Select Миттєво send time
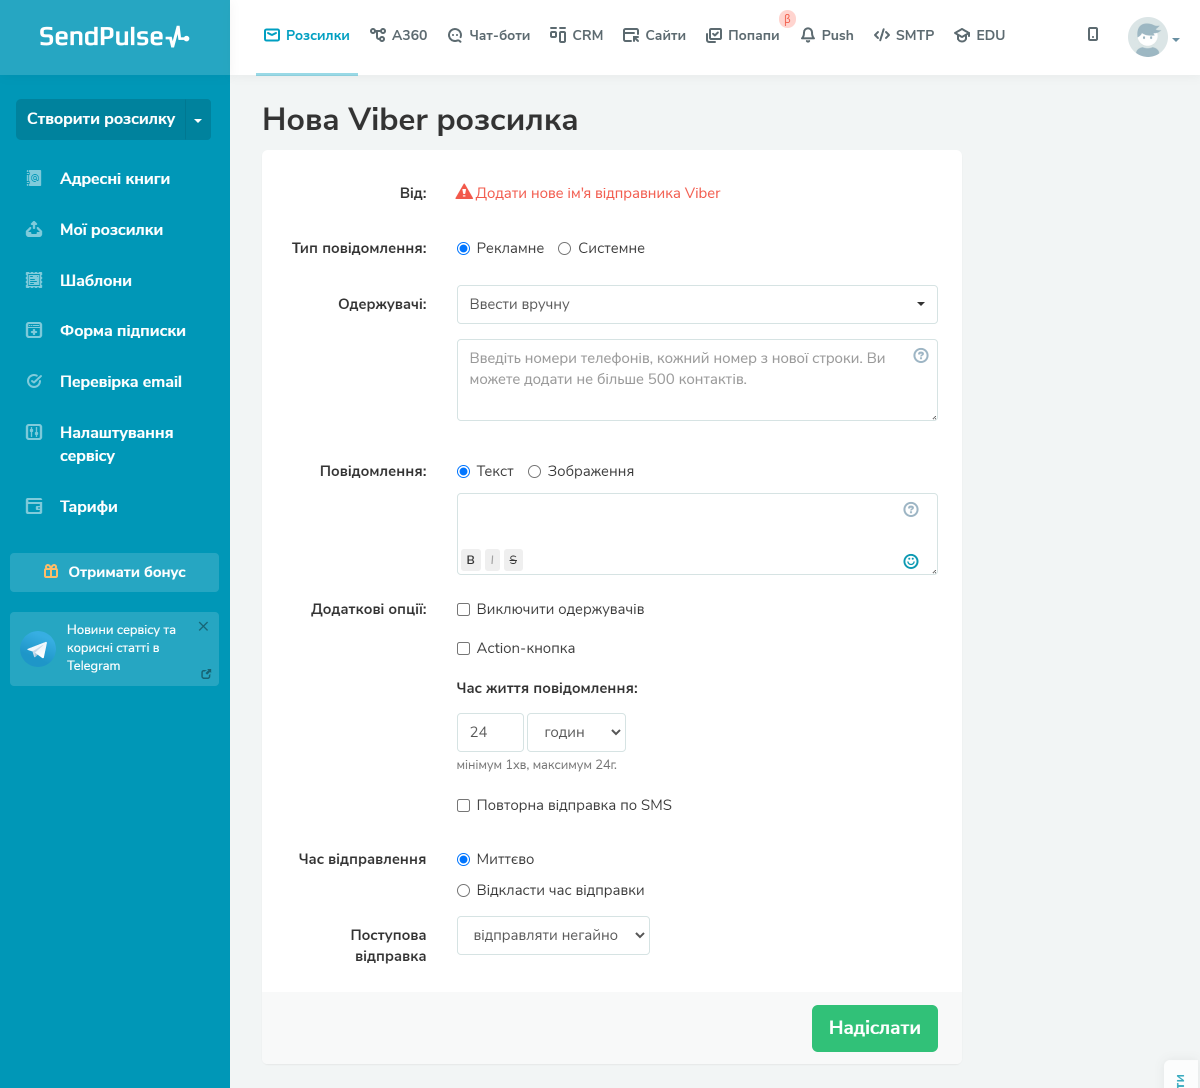1200x1088 pixels. click(463, 859)
